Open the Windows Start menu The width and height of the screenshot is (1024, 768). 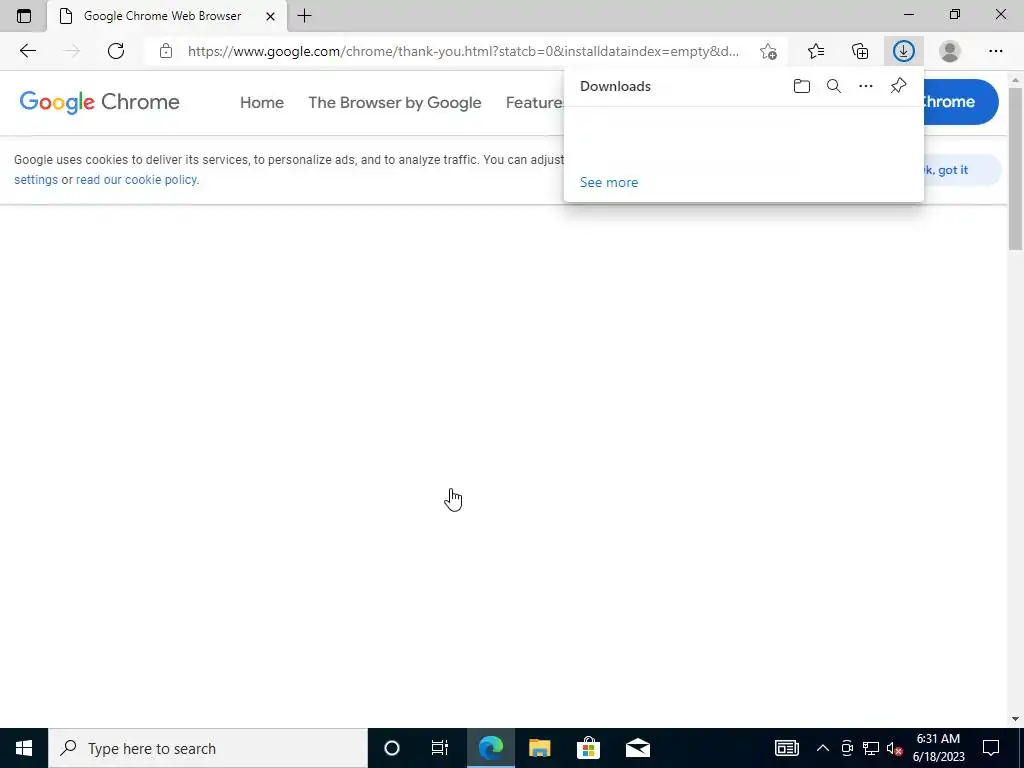(x=24, y=748)
